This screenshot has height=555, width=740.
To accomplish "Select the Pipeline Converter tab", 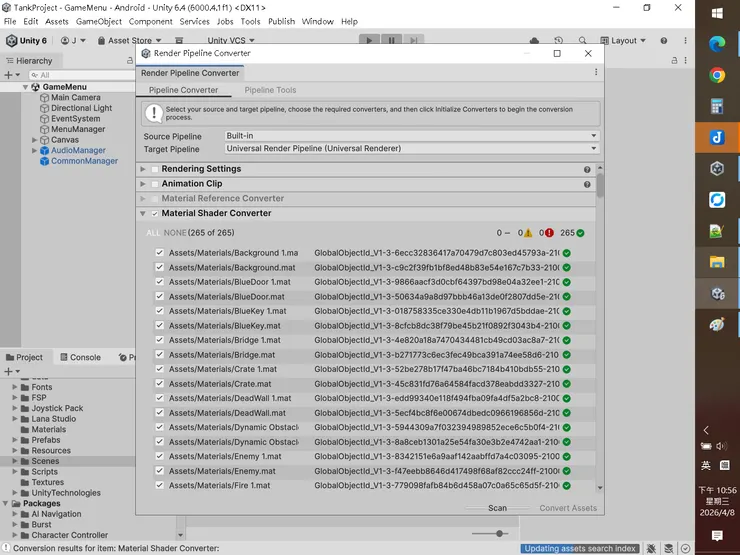I will tap(184, 90).
